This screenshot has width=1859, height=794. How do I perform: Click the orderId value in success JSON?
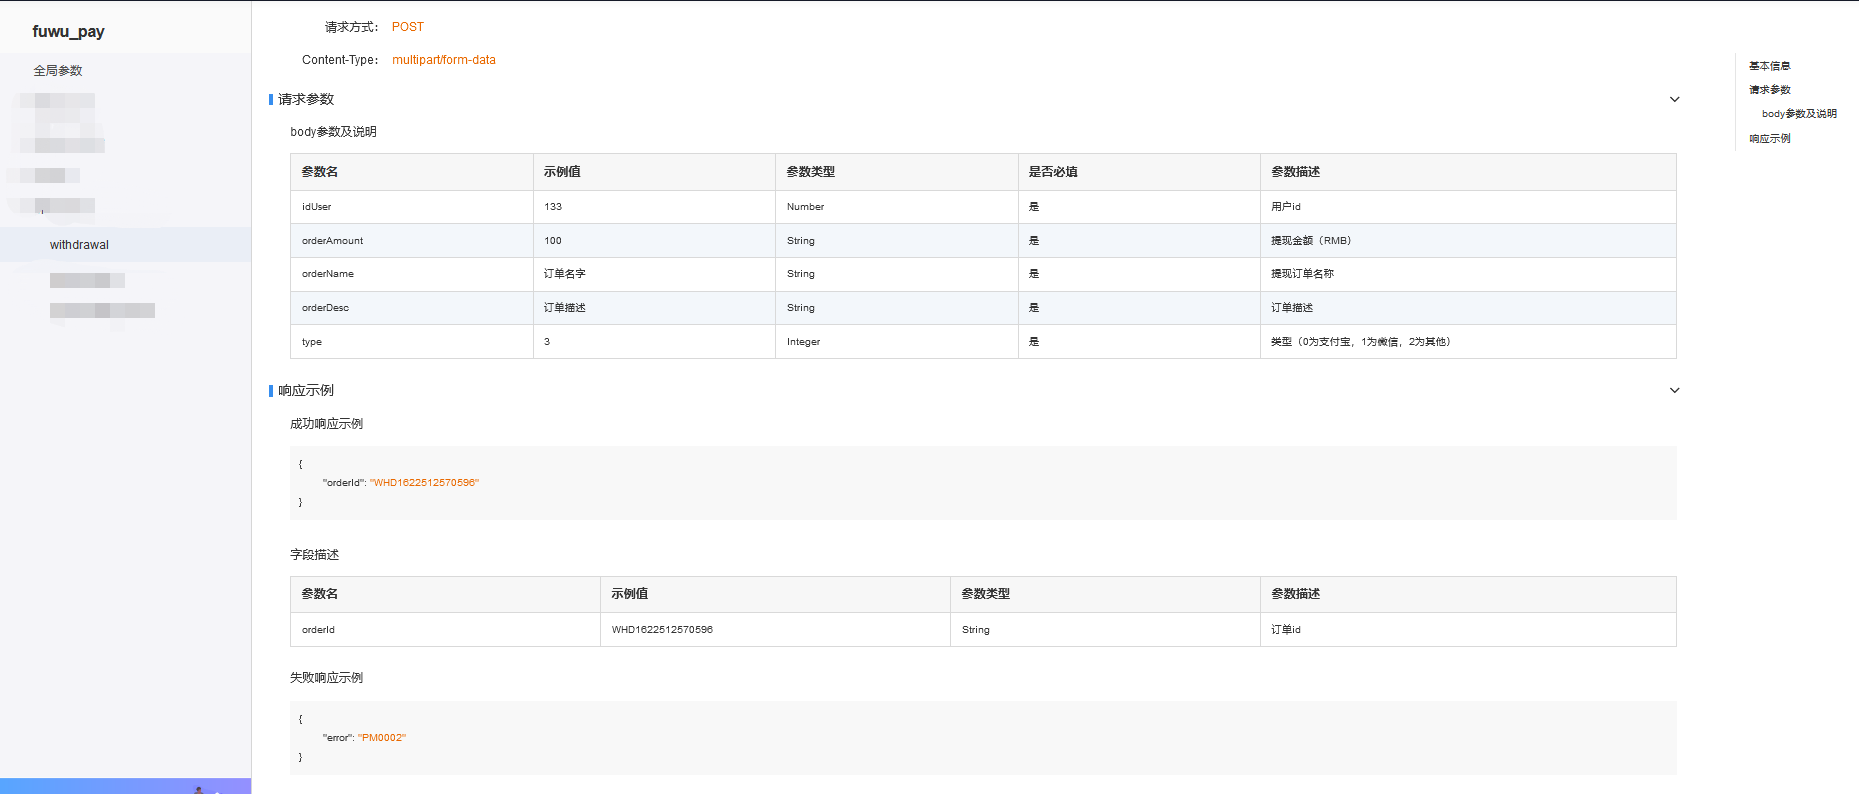tap(424, 483)
